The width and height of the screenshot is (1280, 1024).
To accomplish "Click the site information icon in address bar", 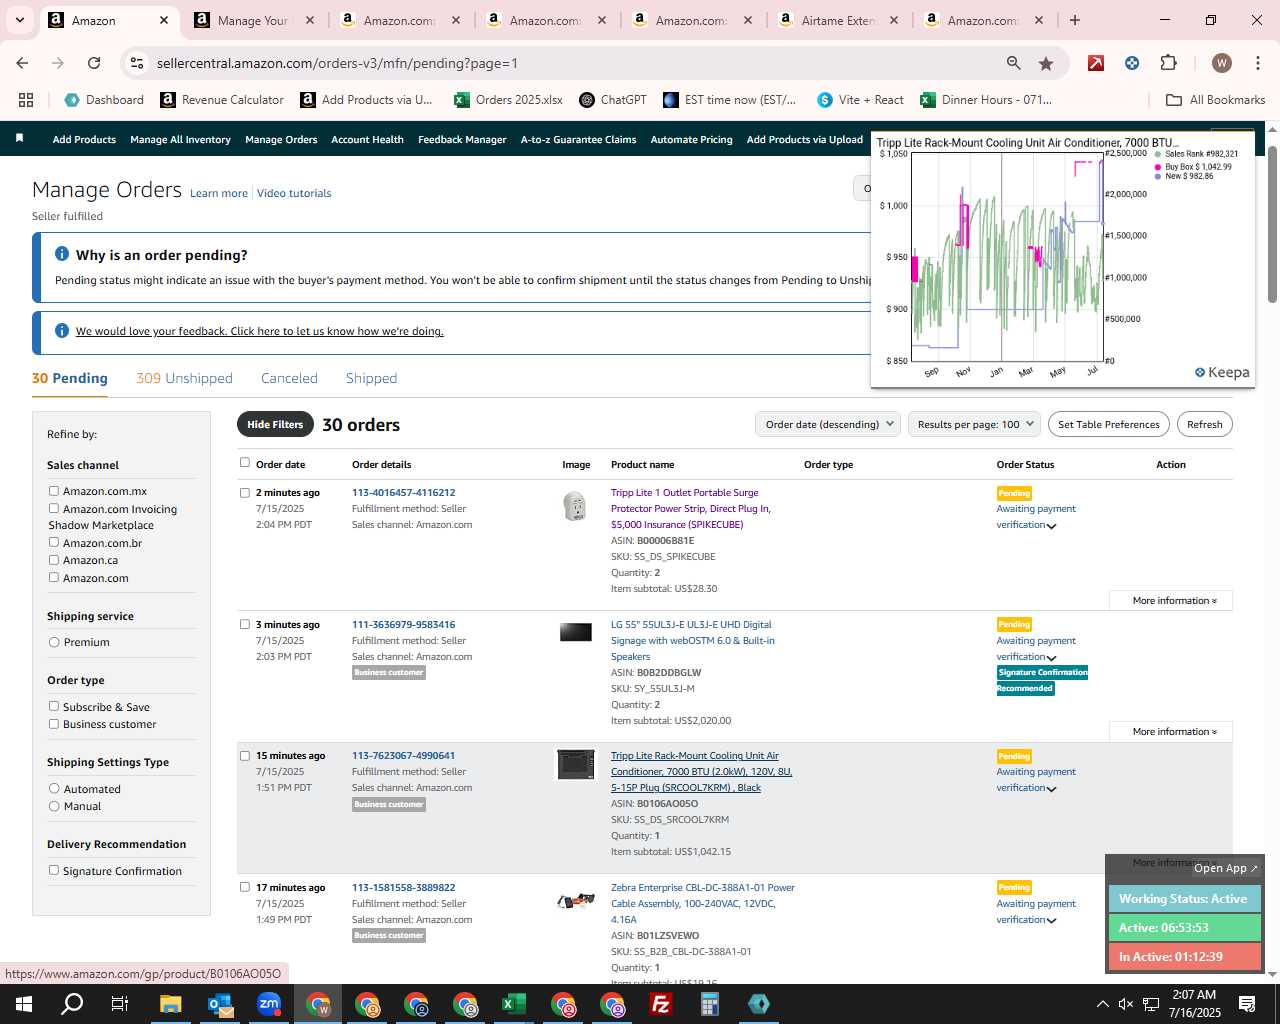I will [x=137, y=63].
